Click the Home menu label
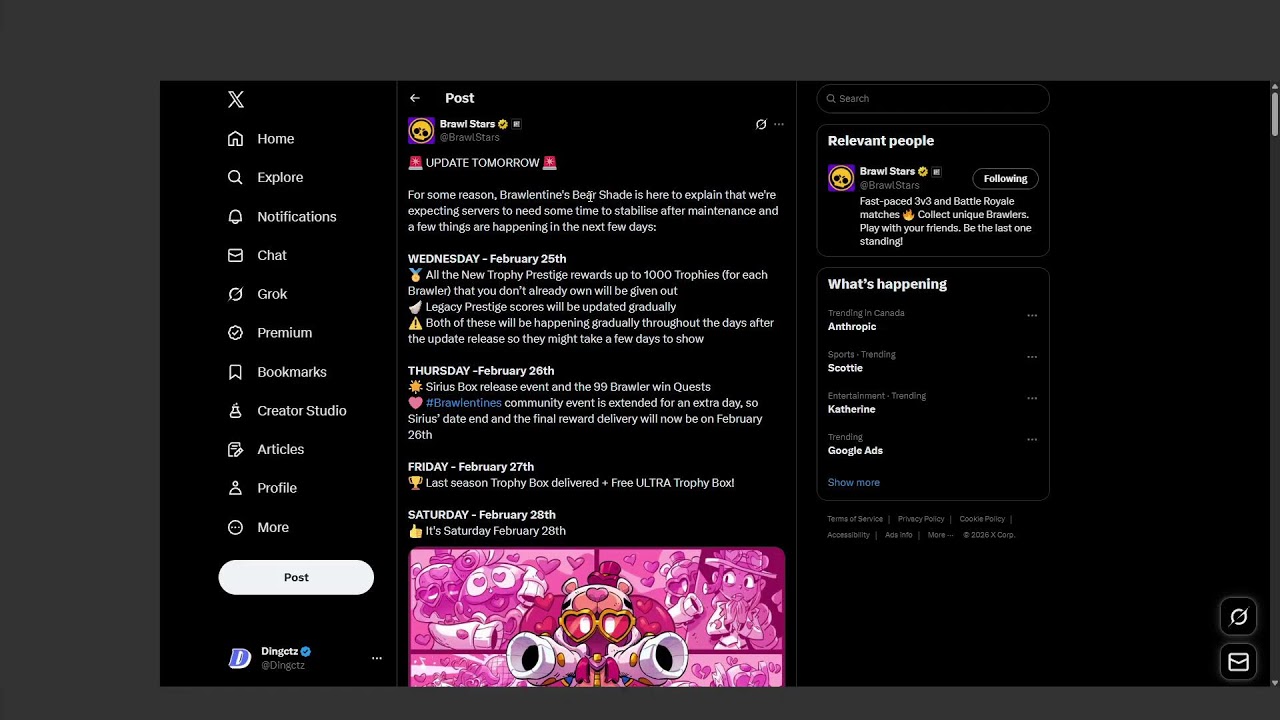The width and height of the screenshot is (1280, 720). 276,139
